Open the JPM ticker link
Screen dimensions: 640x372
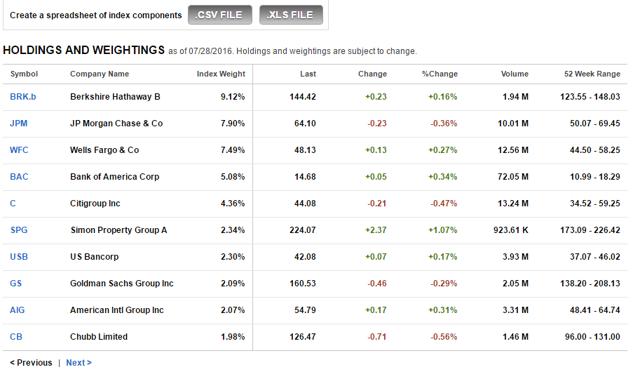point(18,123)
